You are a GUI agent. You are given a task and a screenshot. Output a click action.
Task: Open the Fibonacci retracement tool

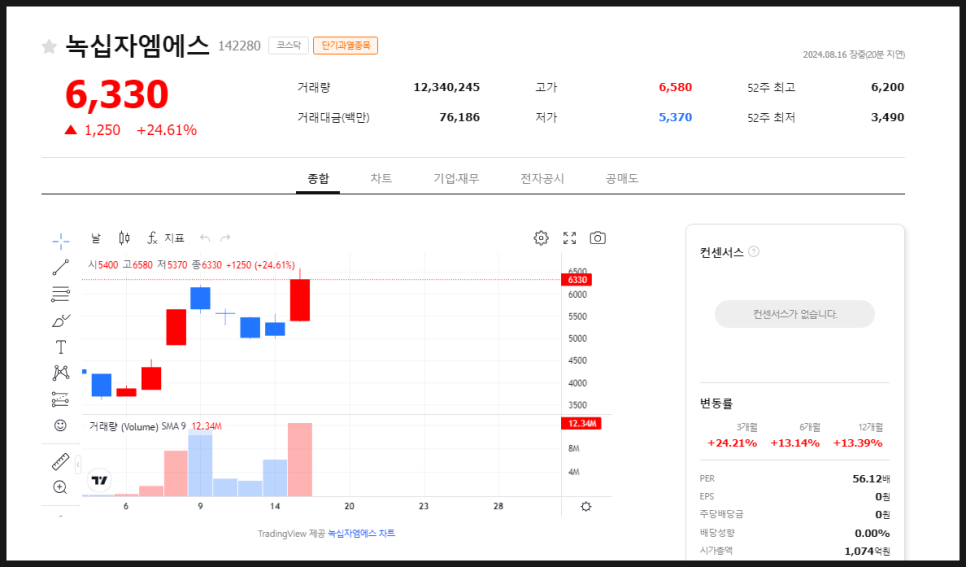60,294
